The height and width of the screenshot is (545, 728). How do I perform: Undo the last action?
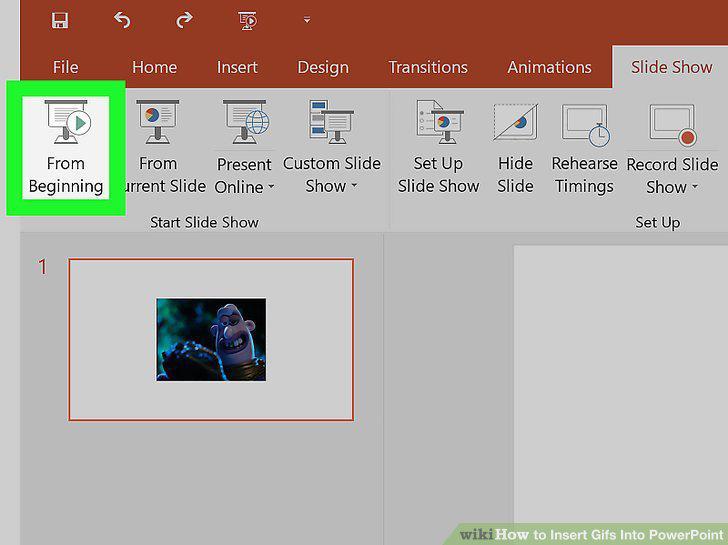tap(122, 20)
